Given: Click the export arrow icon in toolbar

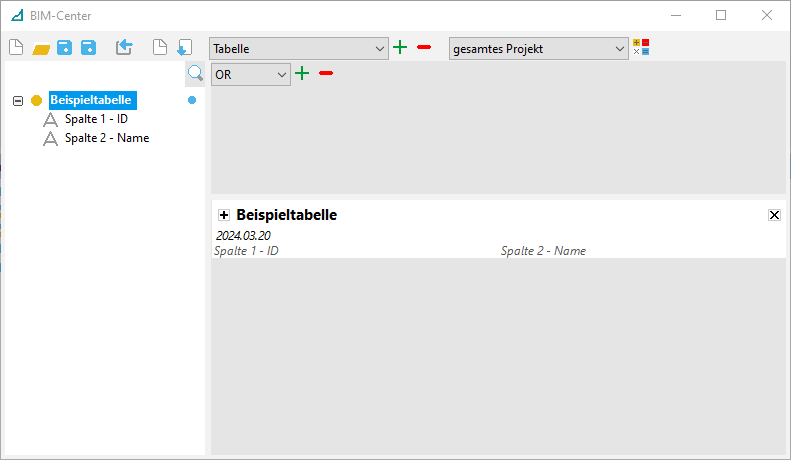Looking at the screenshot, I should click(124, 47).
